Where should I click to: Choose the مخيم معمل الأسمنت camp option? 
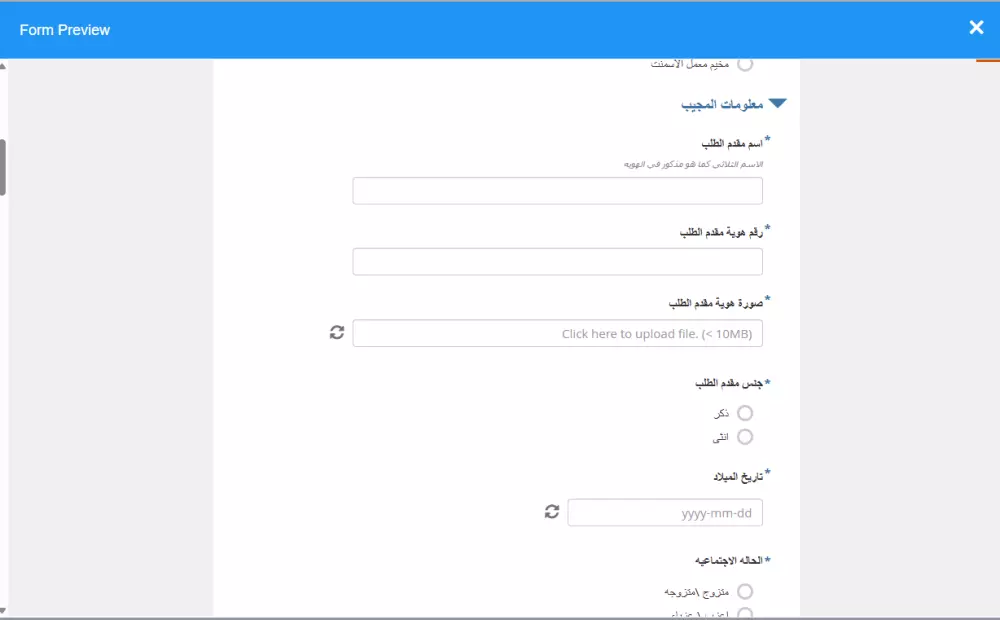point(744,62)
